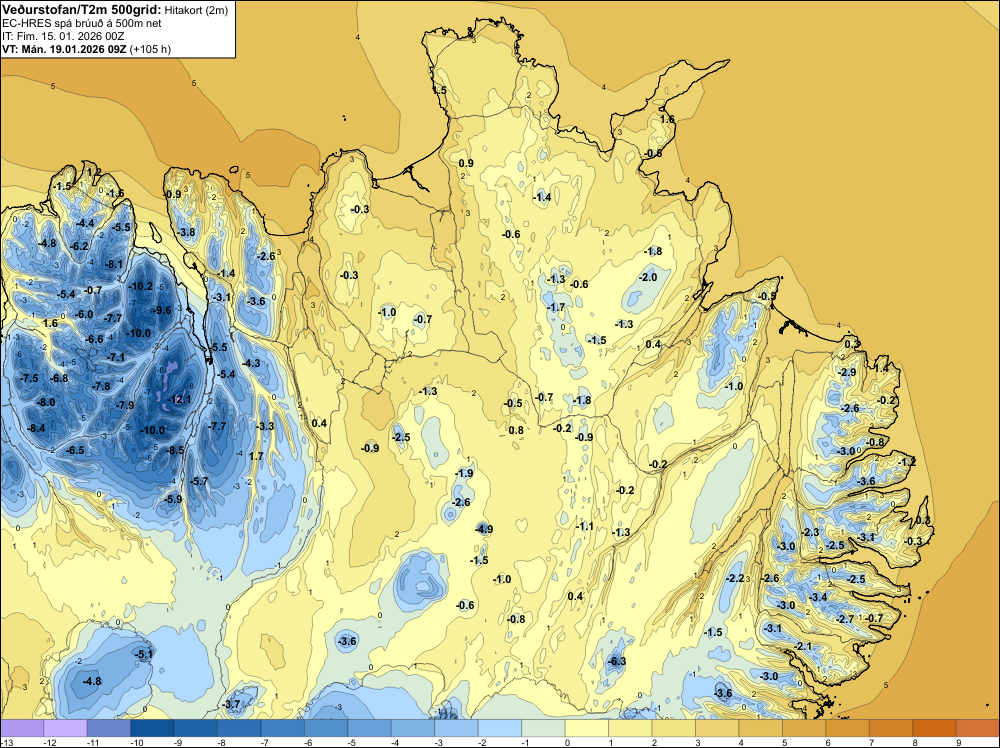The width and height of the screenshot is (1000, 748).
Task: Click the temperature label -10.2
Action: 140,286
